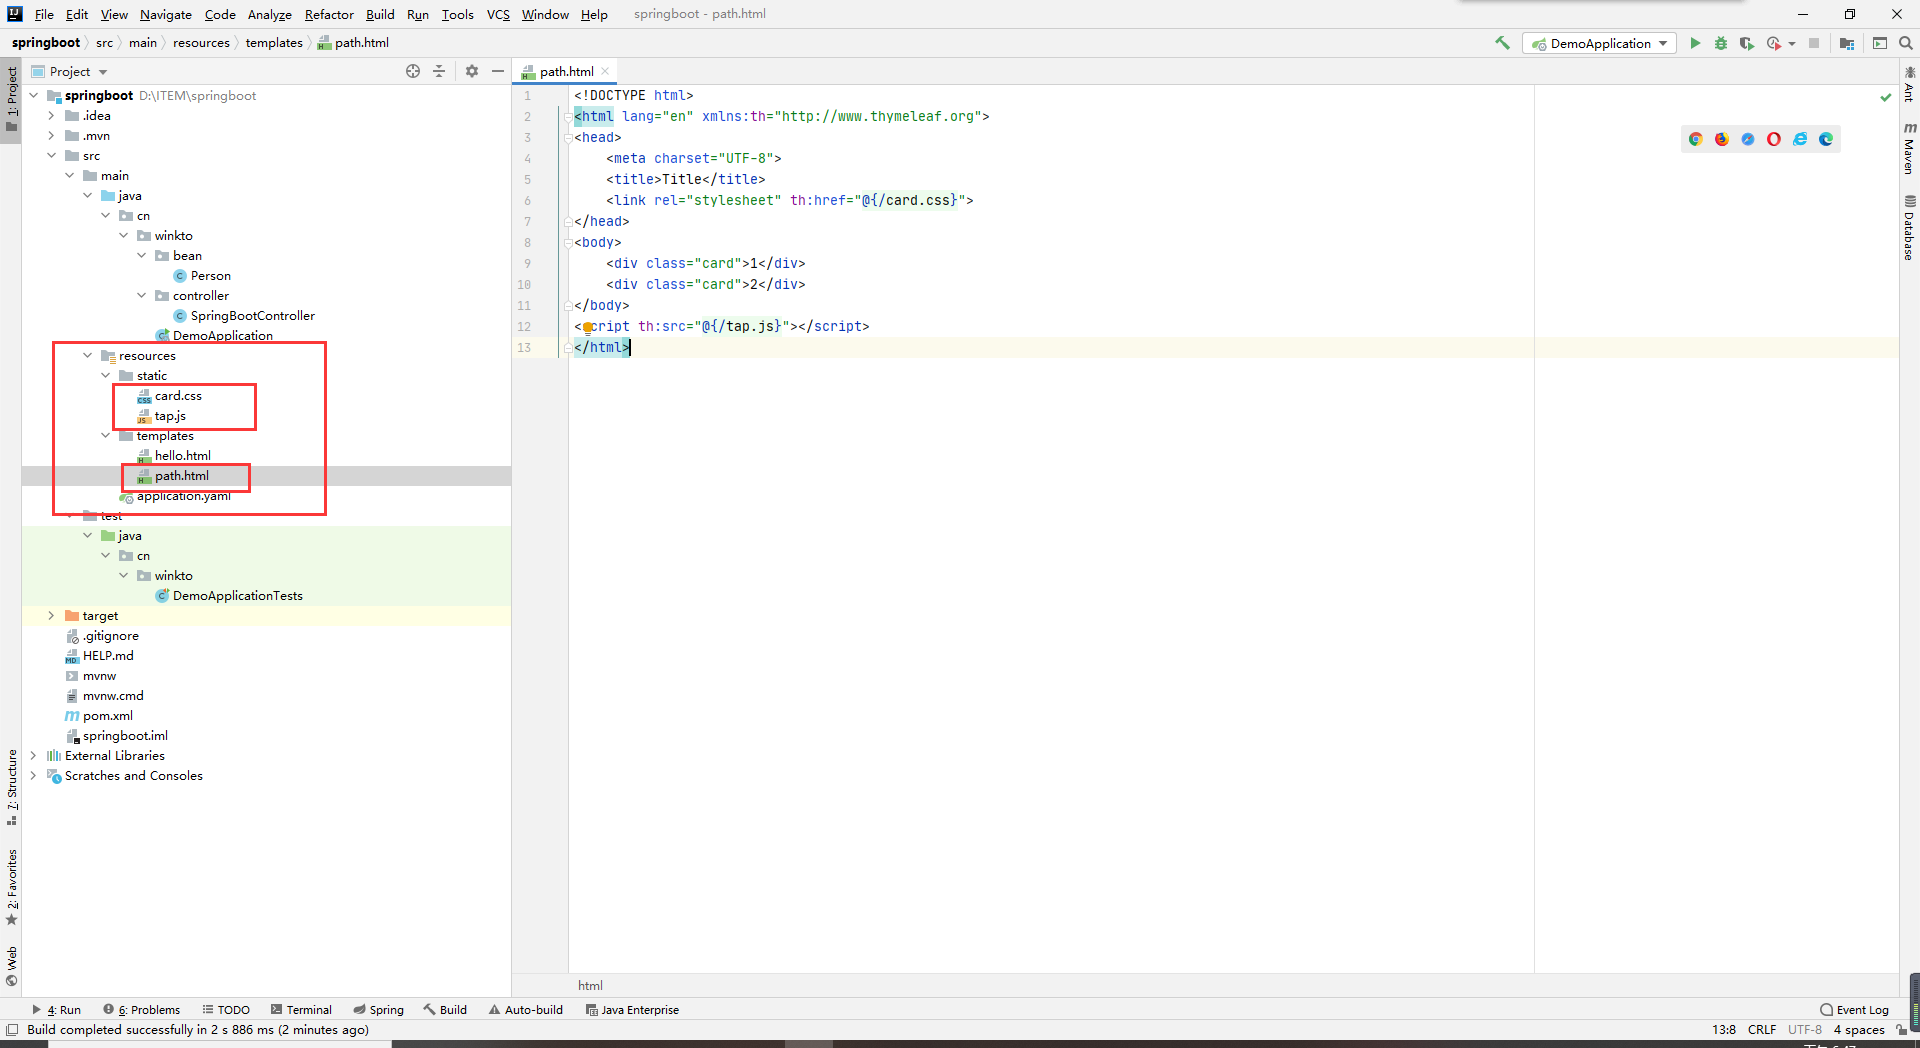Click the CRLF line separator setting
The height and width of the screenshot is (1048, 1920).
(x=1762, y=1030)
